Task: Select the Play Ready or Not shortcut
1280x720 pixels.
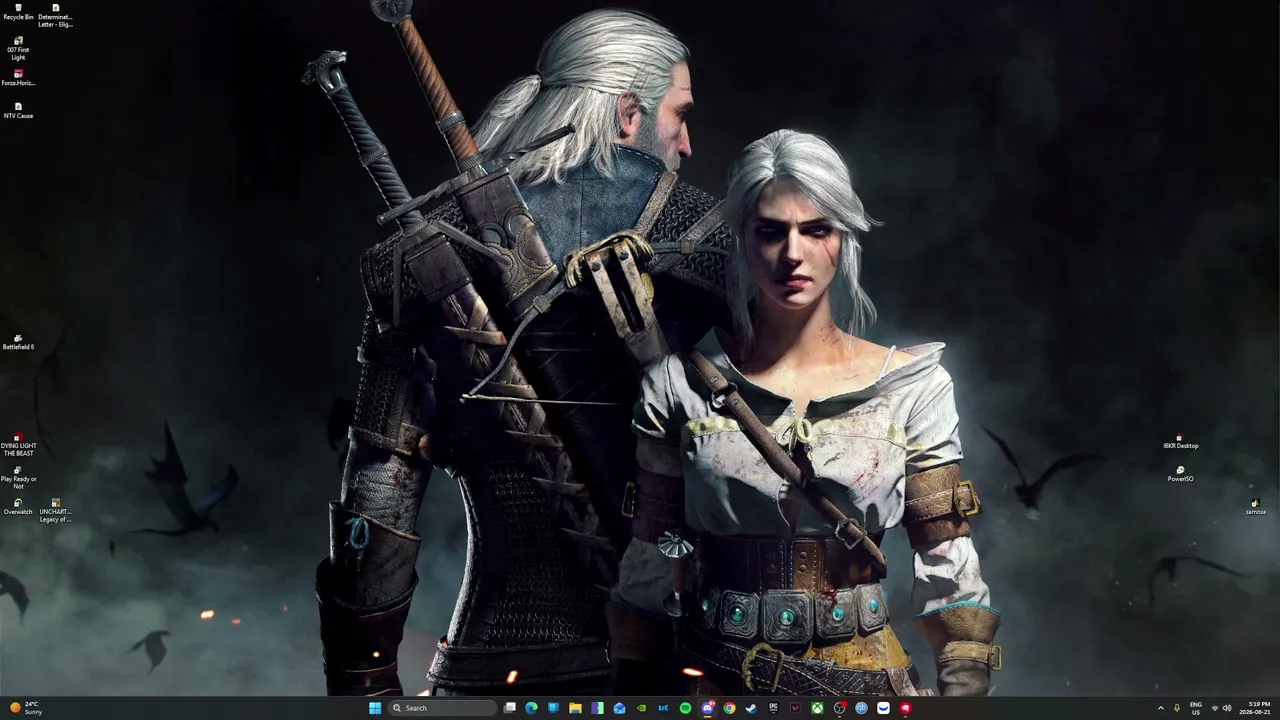Action: click(x=18, y=477)
